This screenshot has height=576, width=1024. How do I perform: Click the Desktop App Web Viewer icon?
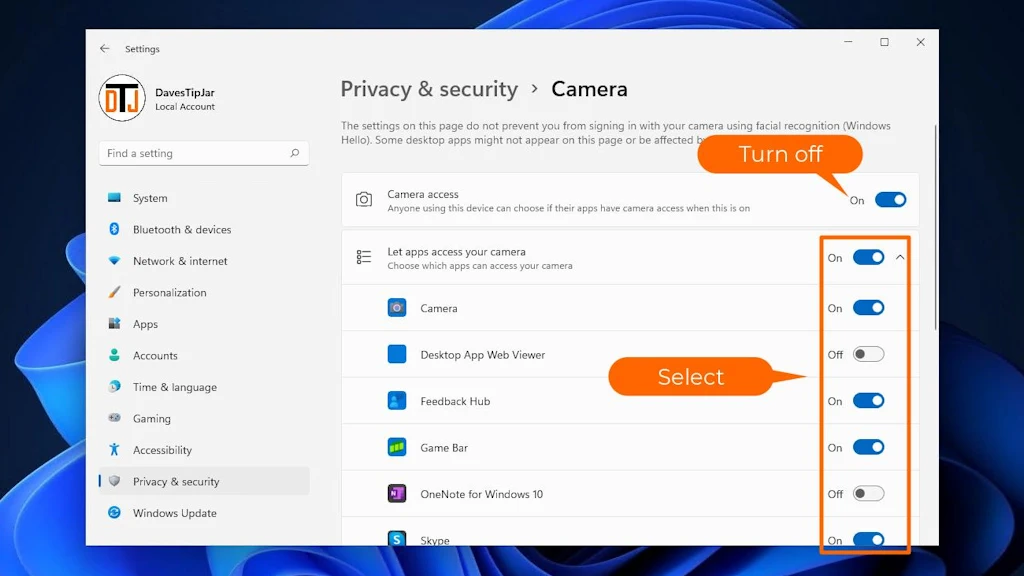[396, 354]
